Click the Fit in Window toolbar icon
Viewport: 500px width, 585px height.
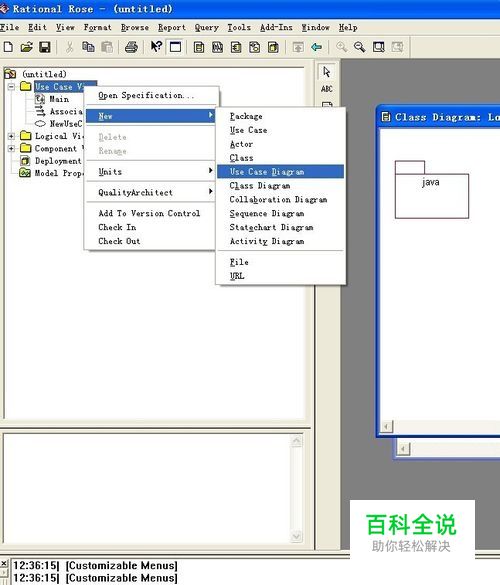click(378, 47)
